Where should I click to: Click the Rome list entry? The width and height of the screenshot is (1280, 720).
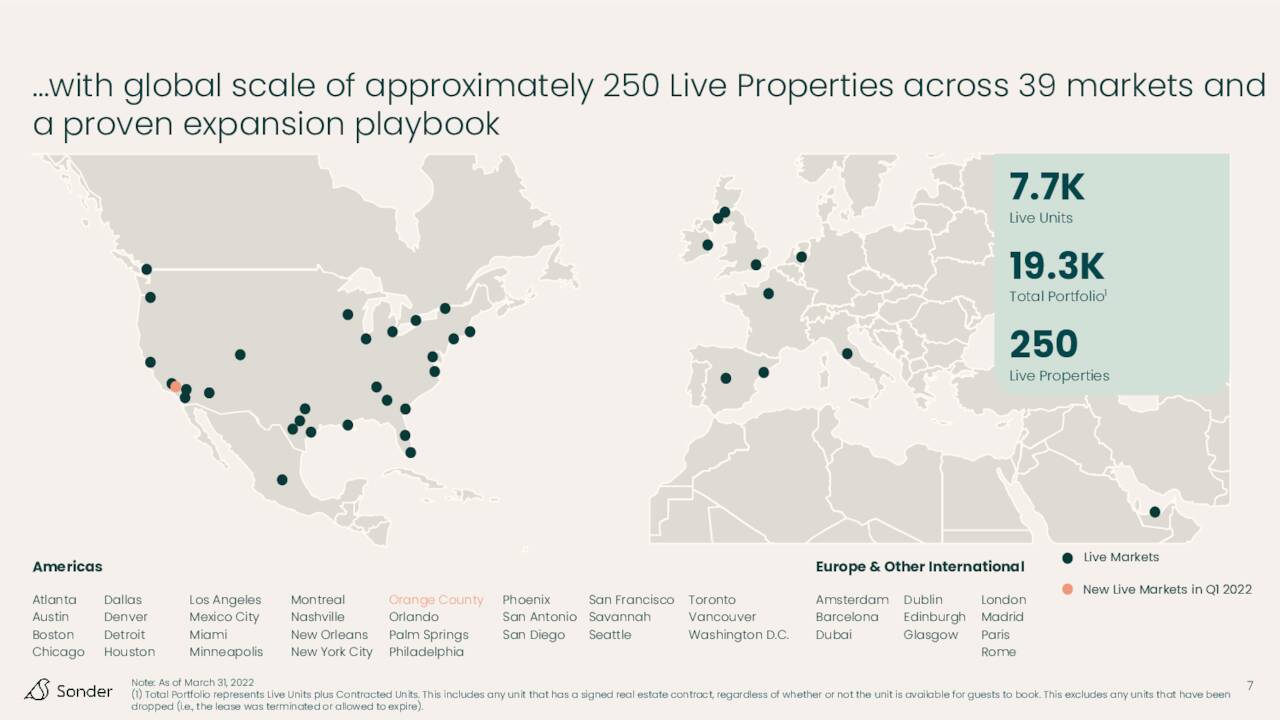[x=998, y=652]
